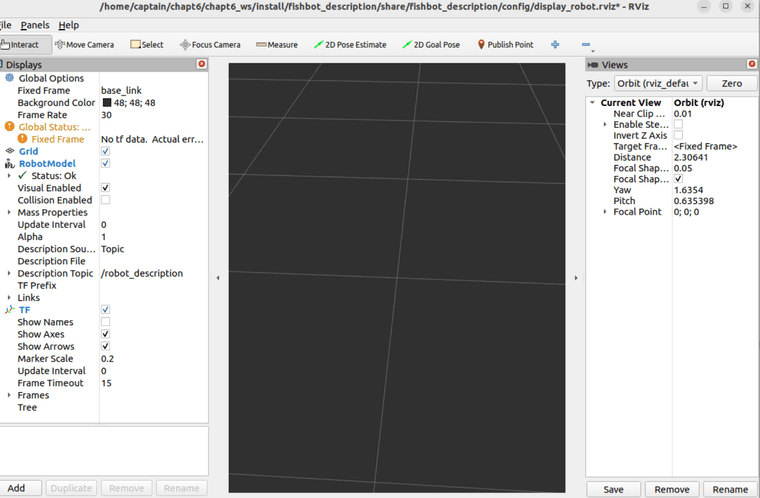Viewport: 760px width, 498px height.
Task: Open the Panels menu
Action: click(35, 25)
